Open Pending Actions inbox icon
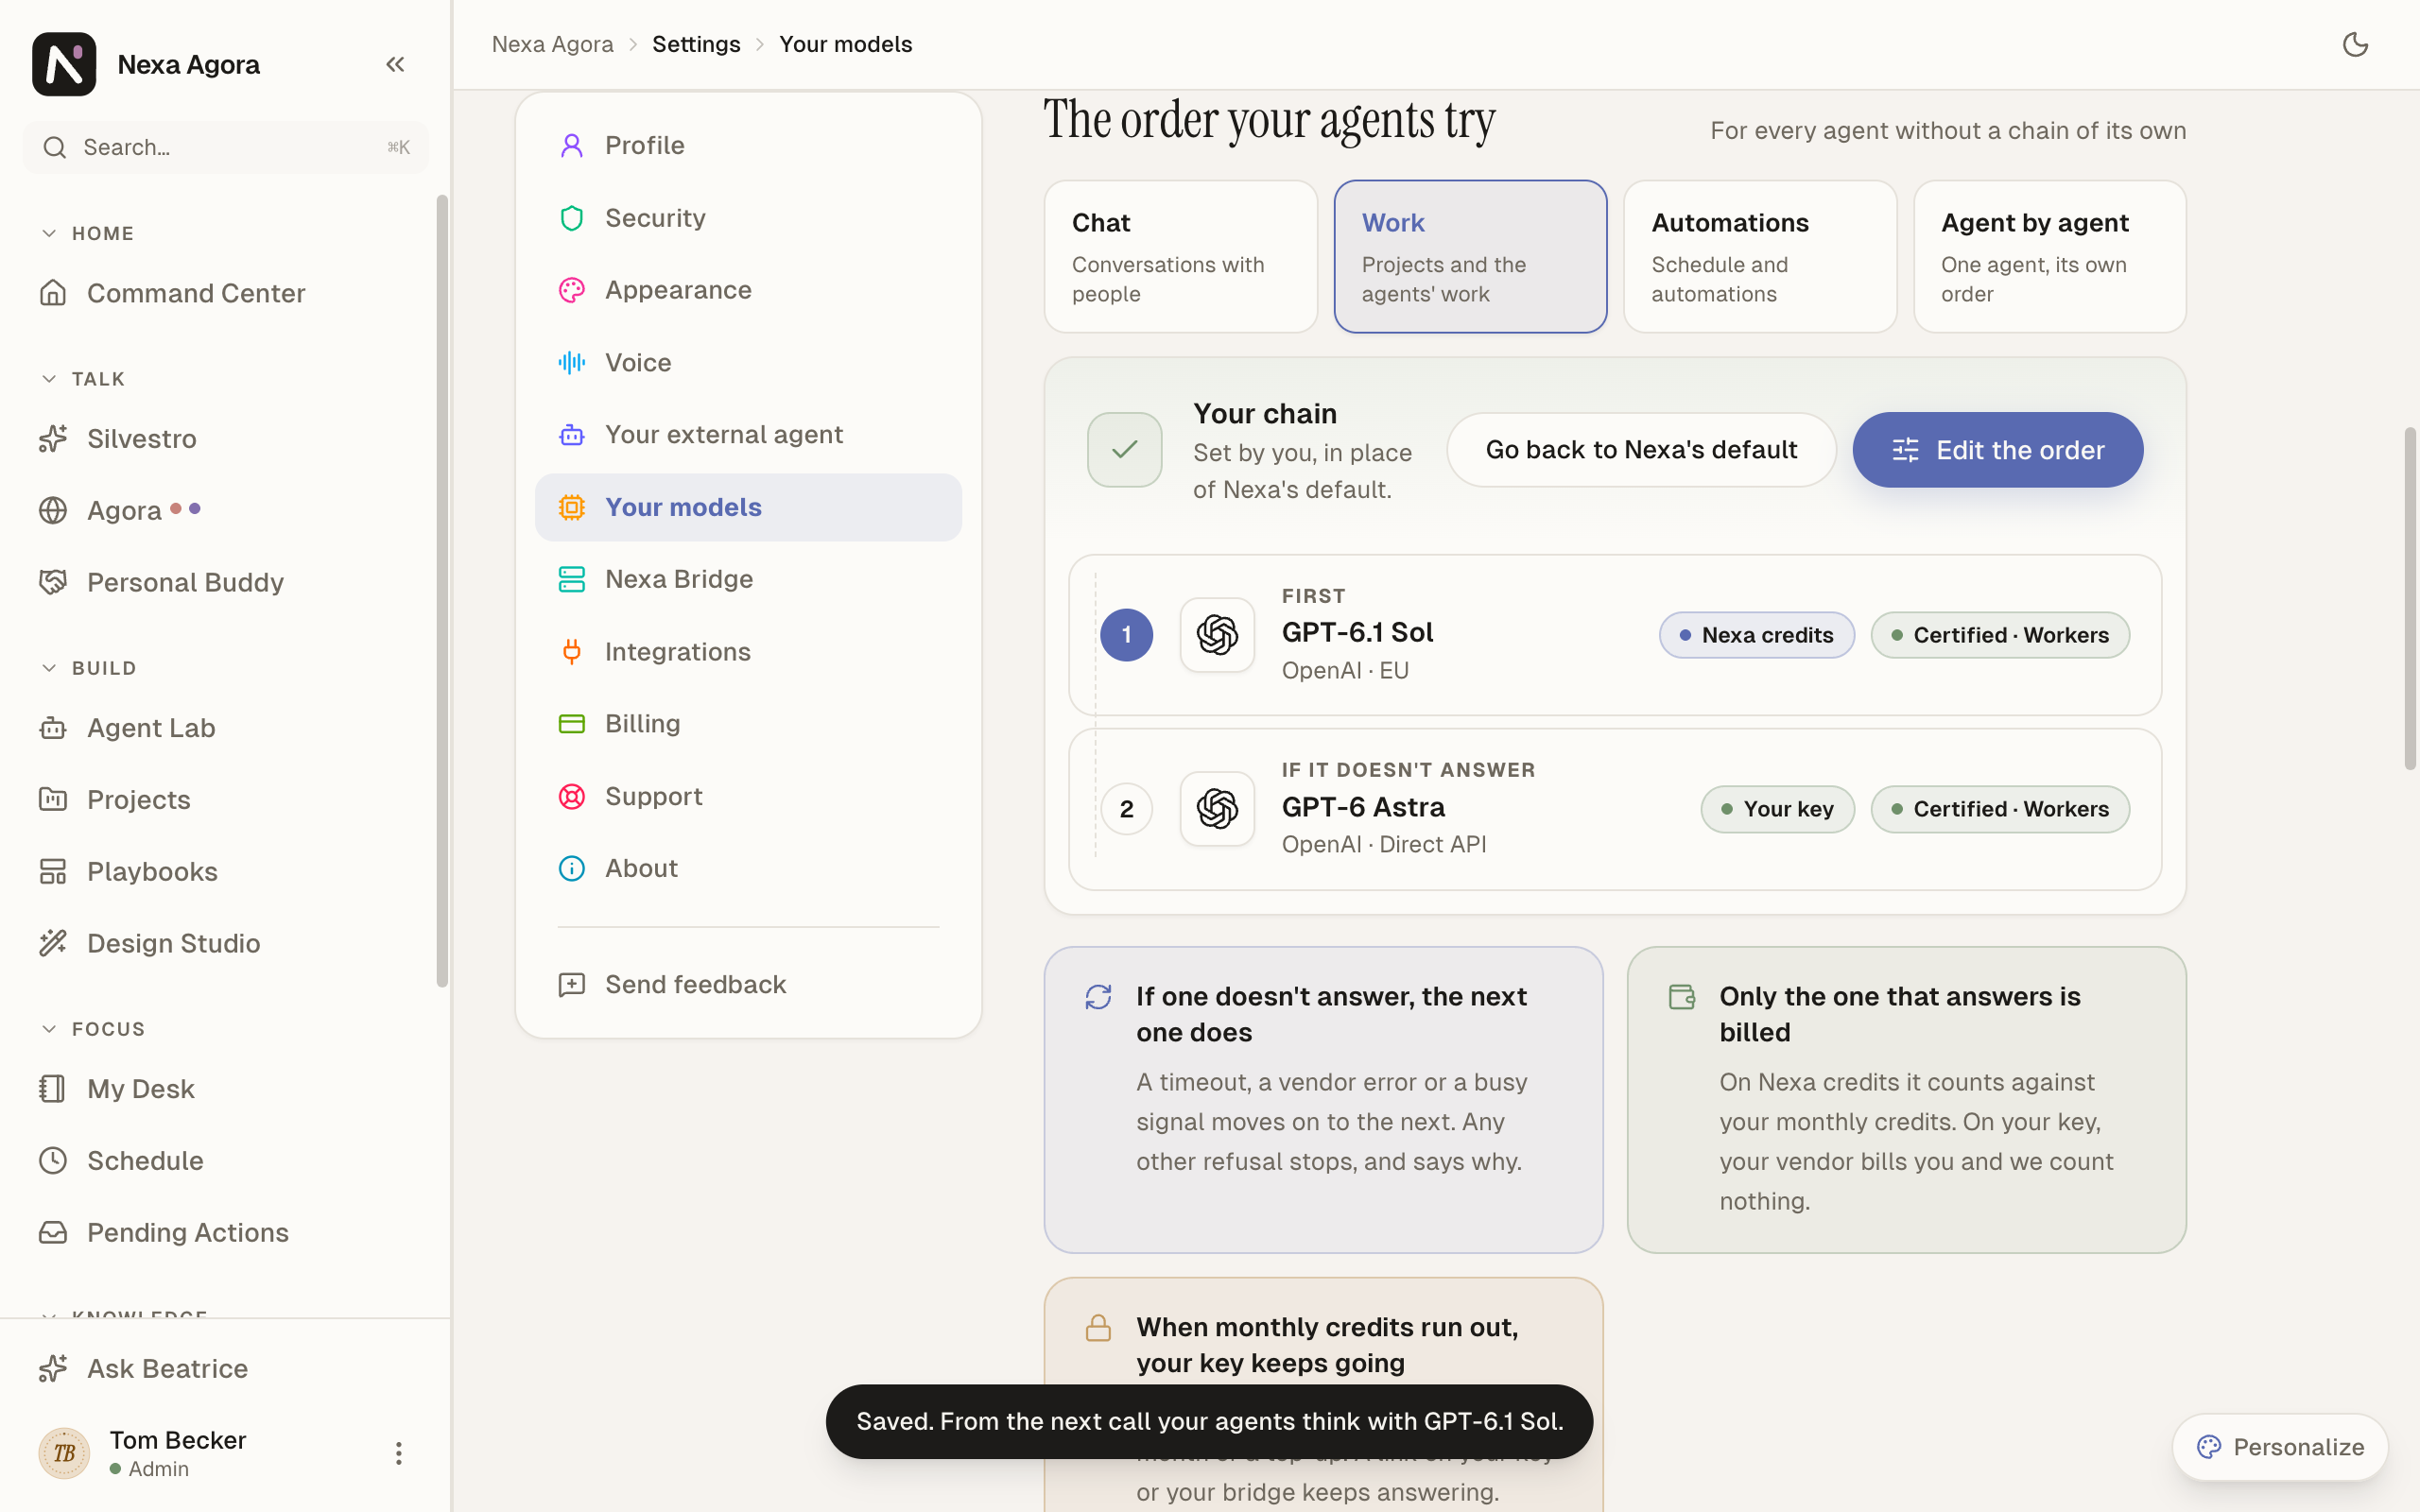 (53, 1232)
